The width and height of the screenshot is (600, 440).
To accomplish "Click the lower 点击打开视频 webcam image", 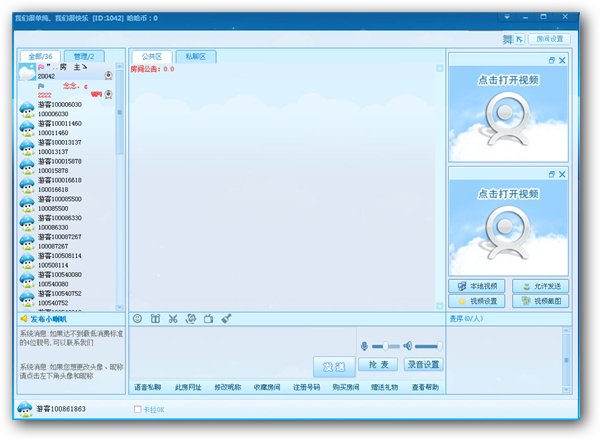I will tap(508, 228).
